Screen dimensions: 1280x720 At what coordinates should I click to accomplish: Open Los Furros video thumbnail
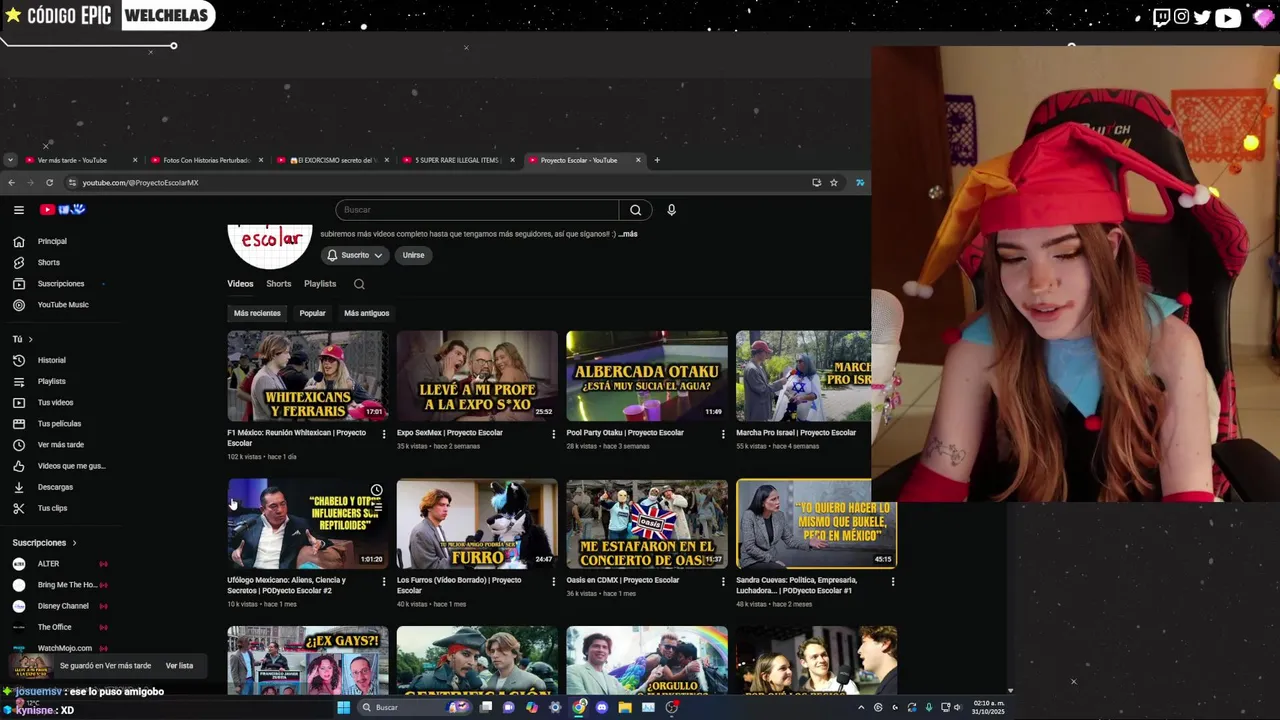(477, 523)
